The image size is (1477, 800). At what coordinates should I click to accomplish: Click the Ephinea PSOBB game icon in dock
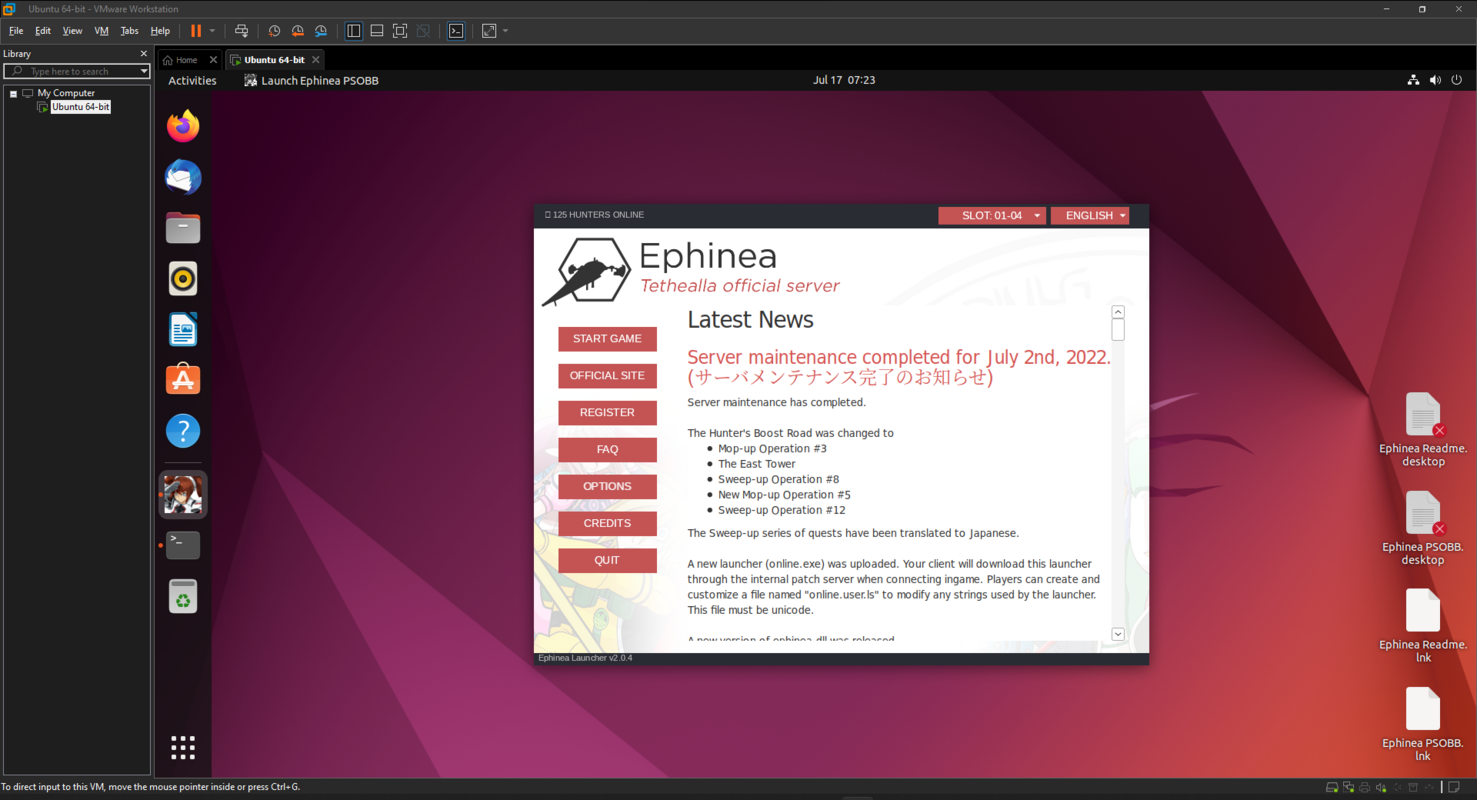(183, 494)
